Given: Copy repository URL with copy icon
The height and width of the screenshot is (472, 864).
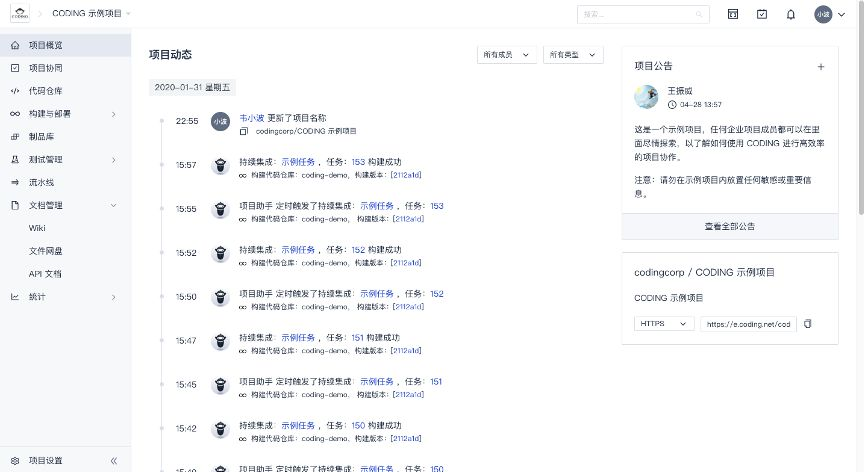Looking at the screenshot, I should (808, 324).
